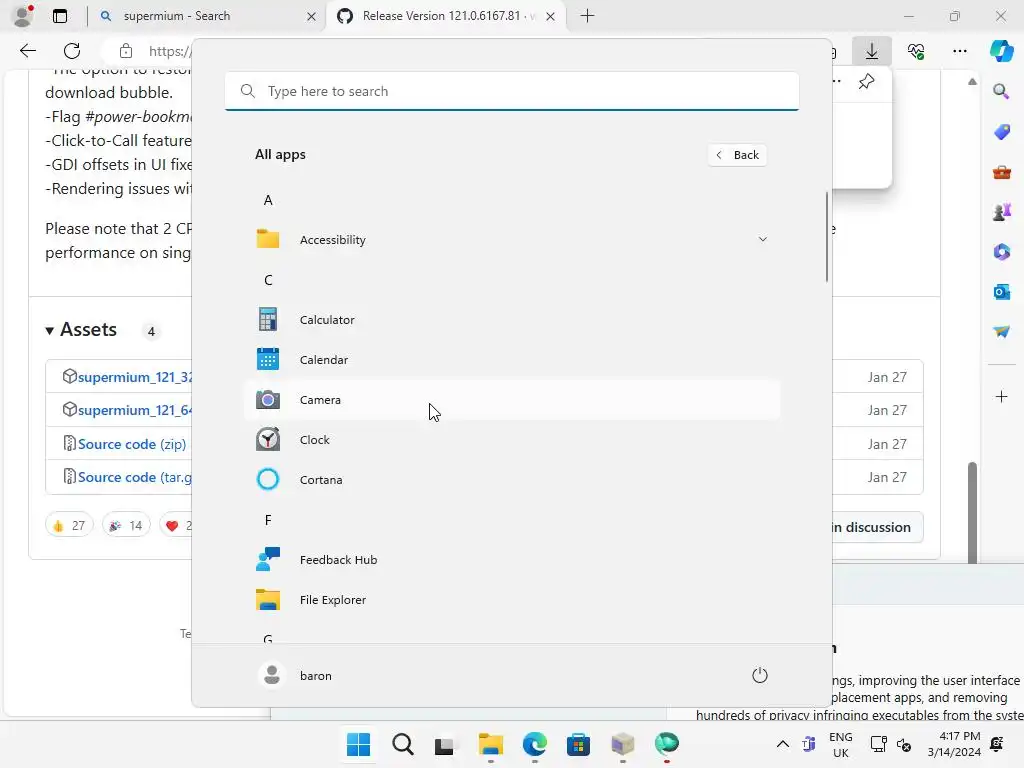This screenshot has height=768, width=1024.
Task: Open a new browser tab
Action: 587,16
